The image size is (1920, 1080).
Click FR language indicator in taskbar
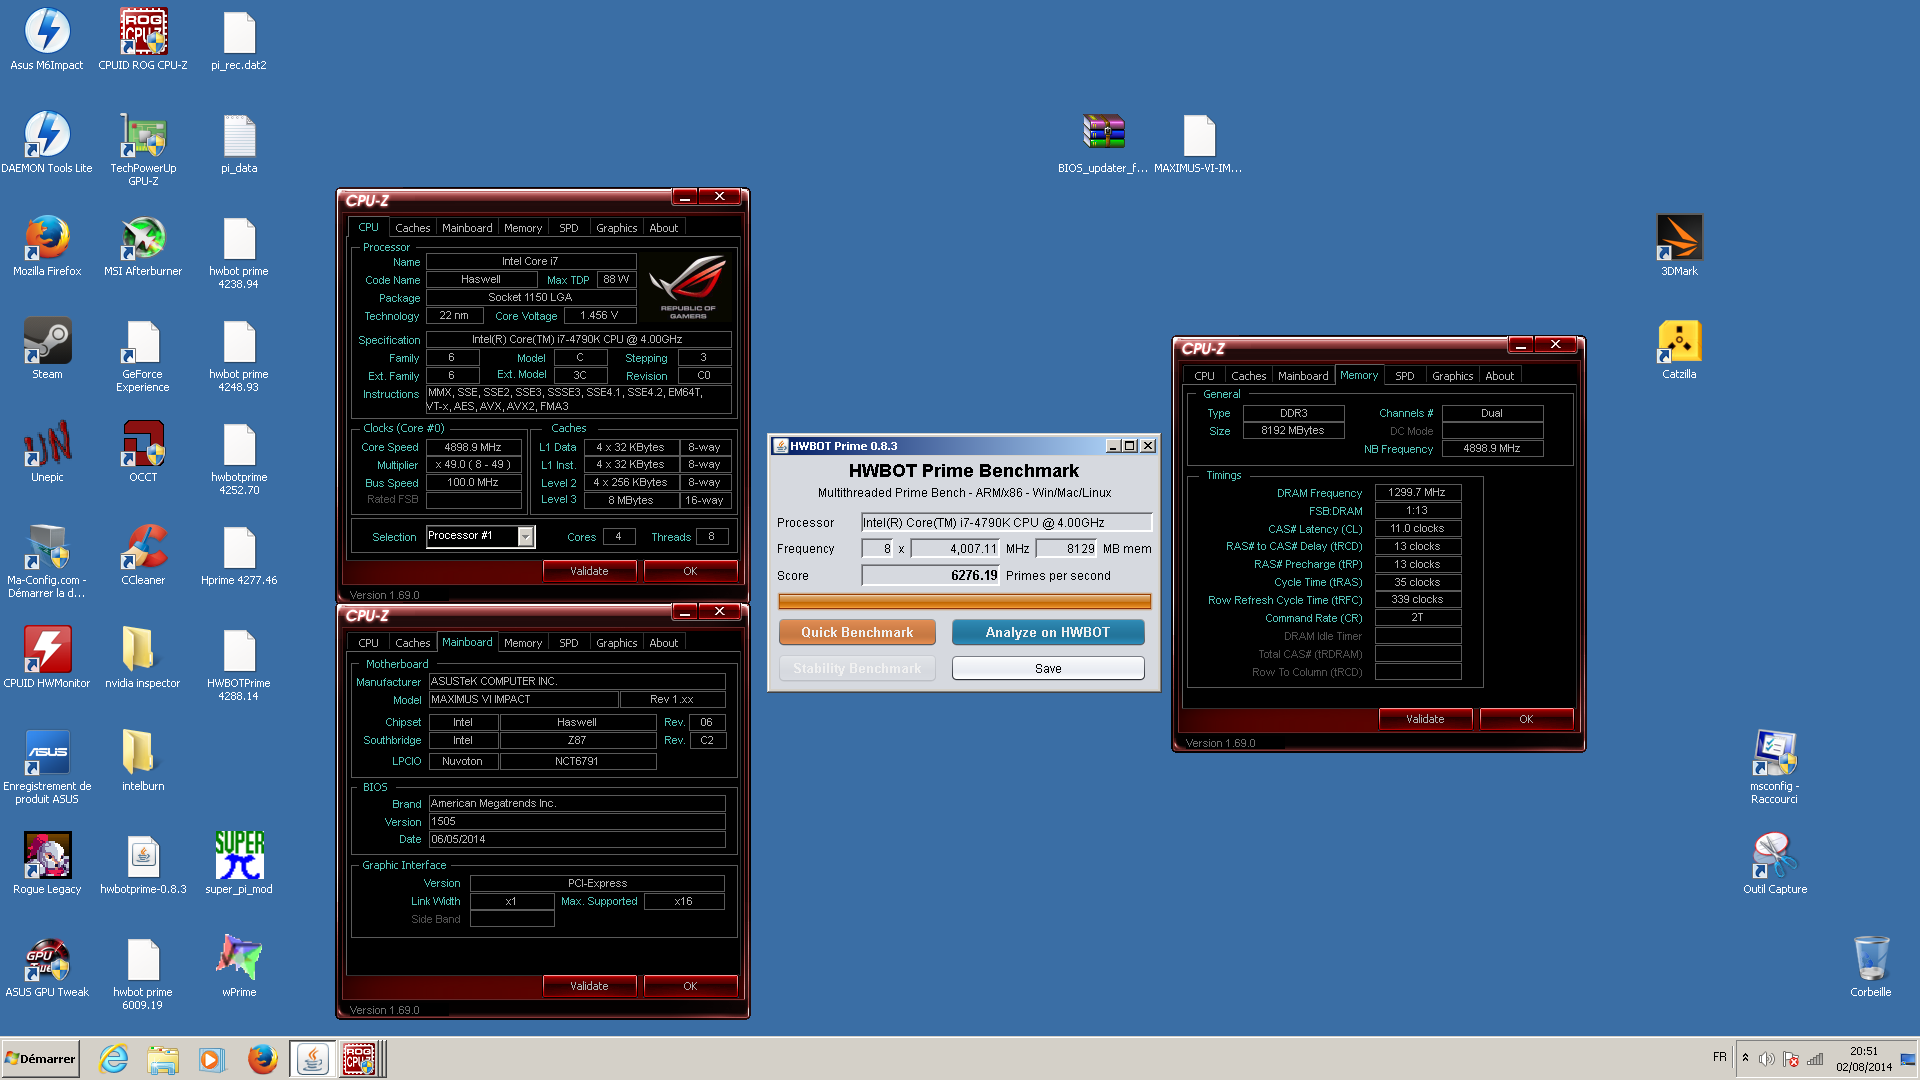pyautogui.click(x=1719, y=1057)
